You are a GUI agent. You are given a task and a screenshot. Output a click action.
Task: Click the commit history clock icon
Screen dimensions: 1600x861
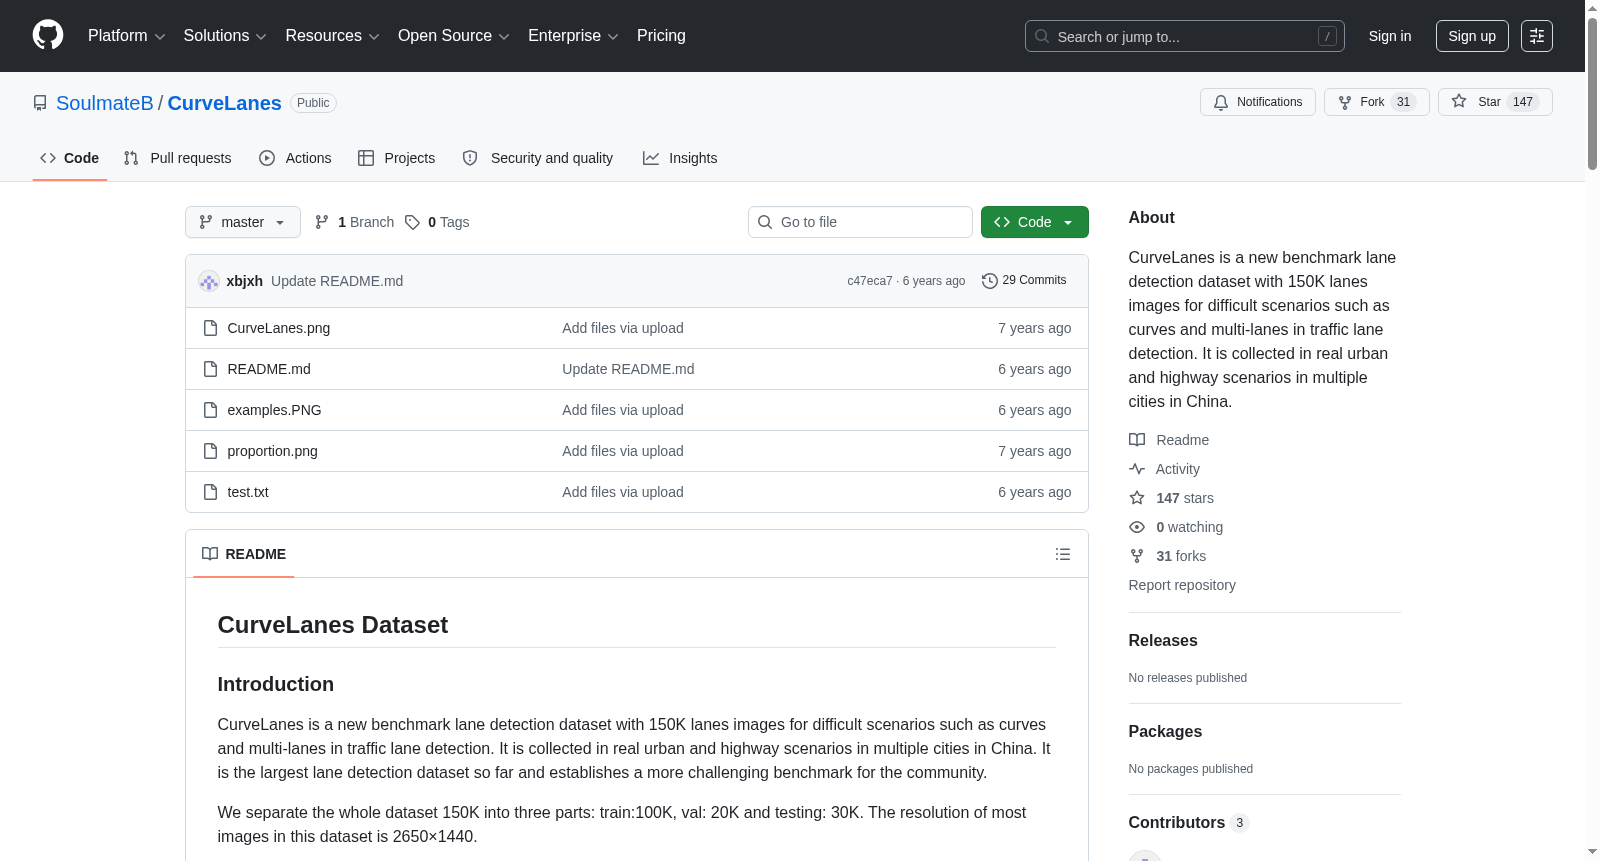pyautogui.click(x=990, y=281)
